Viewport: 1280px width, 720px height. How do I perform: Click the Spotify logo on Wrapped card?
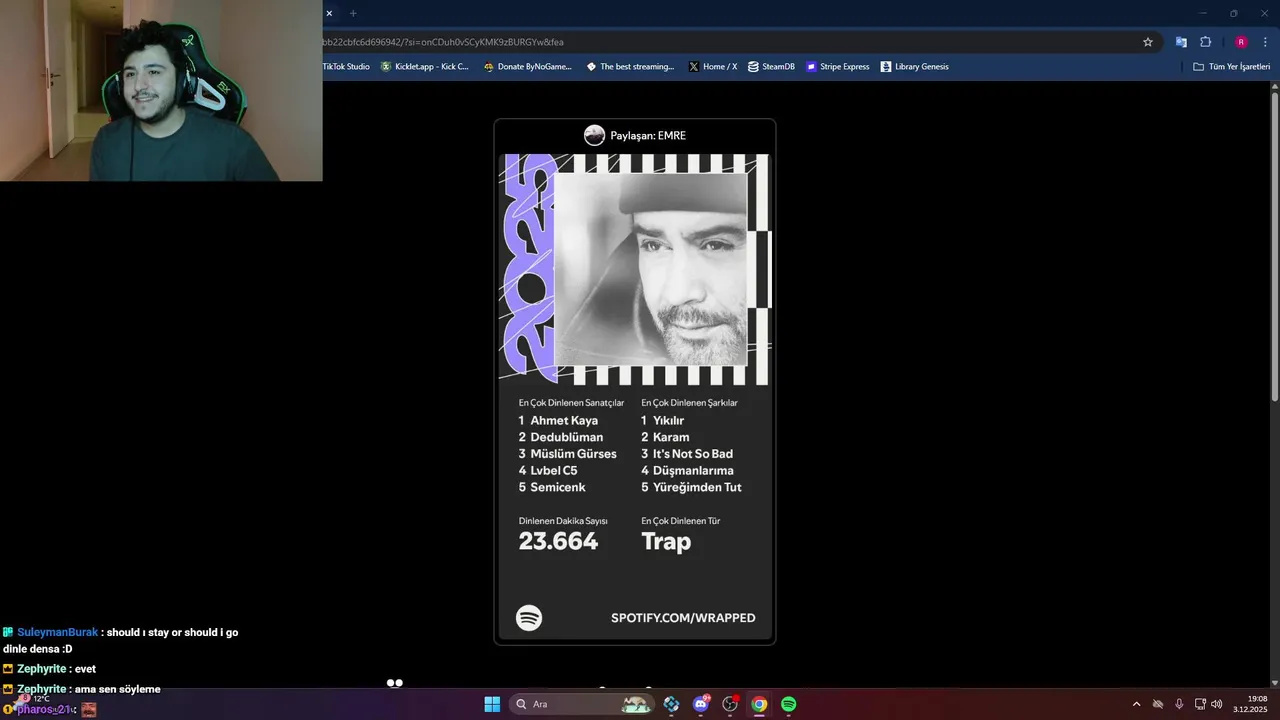click(529, 618)
